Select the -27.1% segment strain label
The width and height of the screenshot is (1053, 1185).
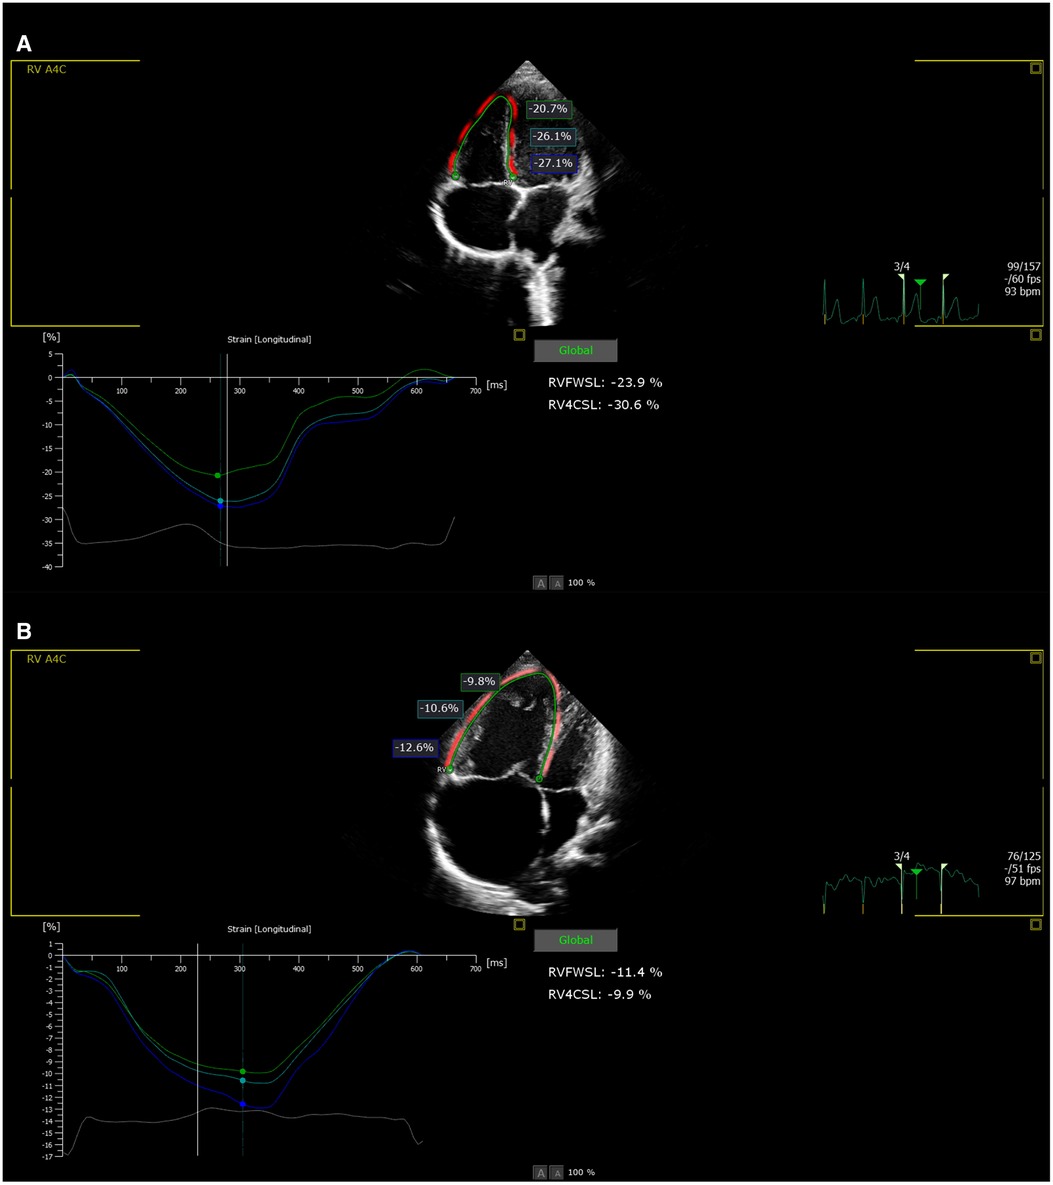tap(554, 163)
